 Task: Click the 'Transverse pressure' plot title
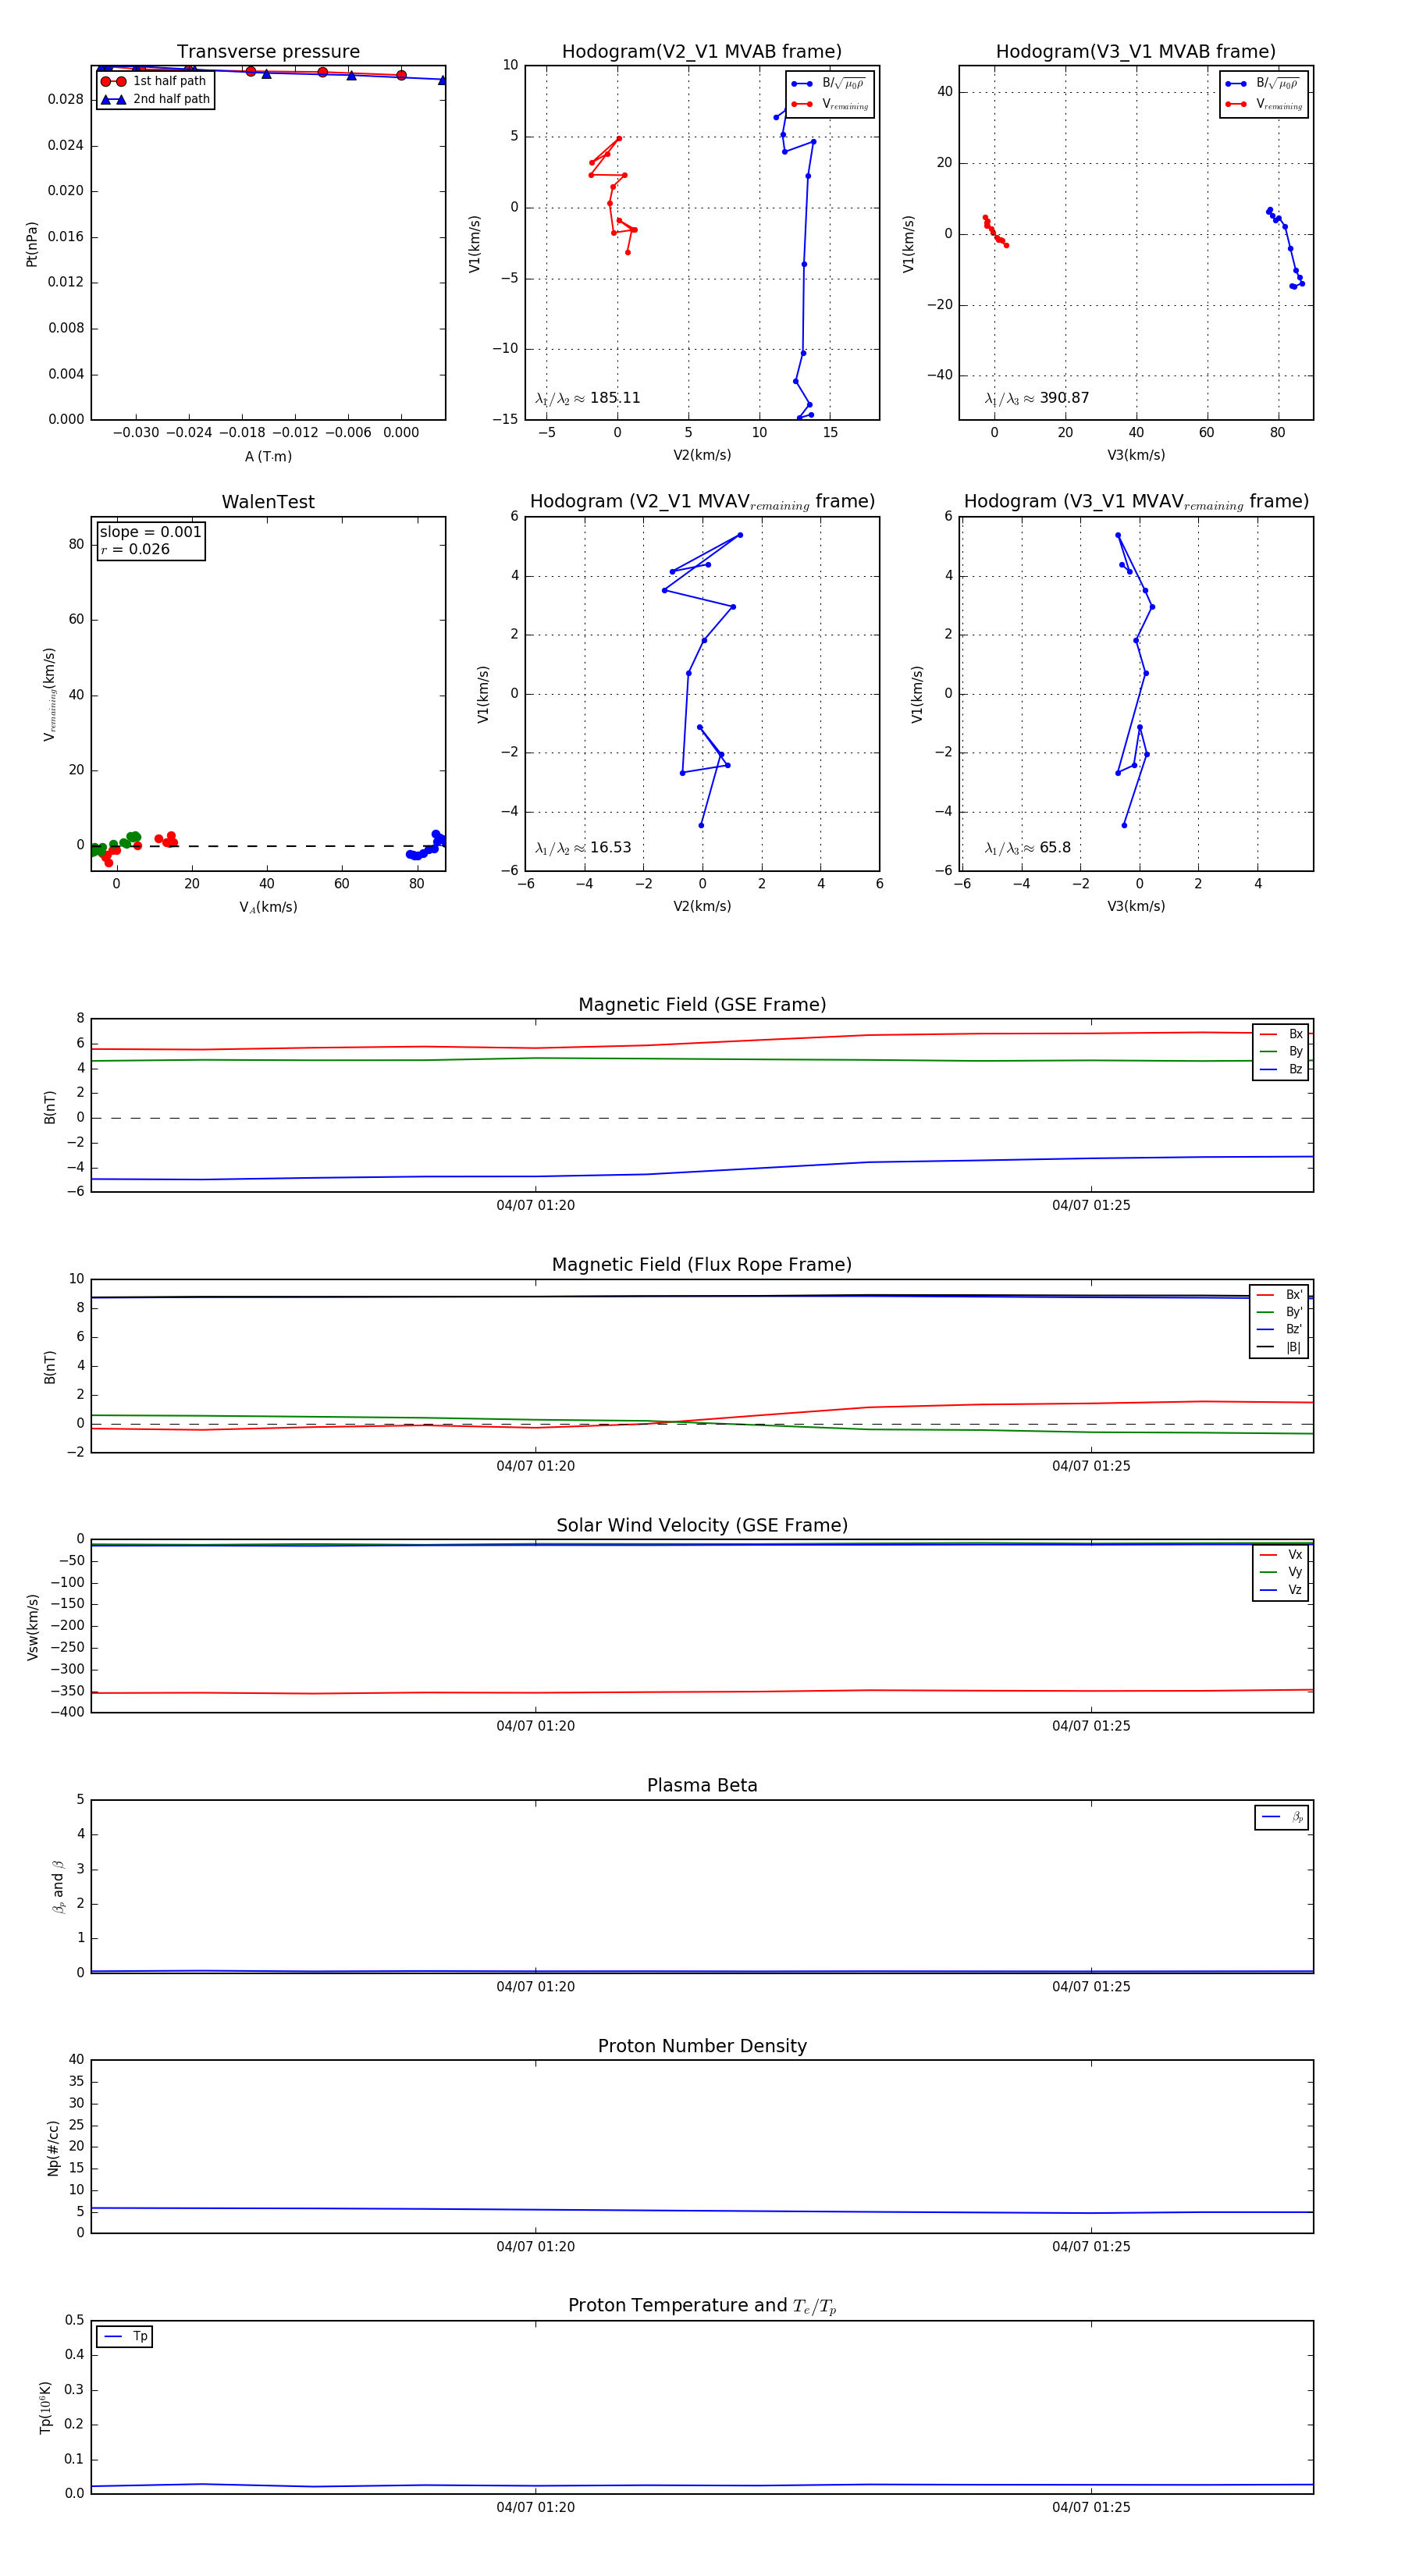click(x=268, y=51)
